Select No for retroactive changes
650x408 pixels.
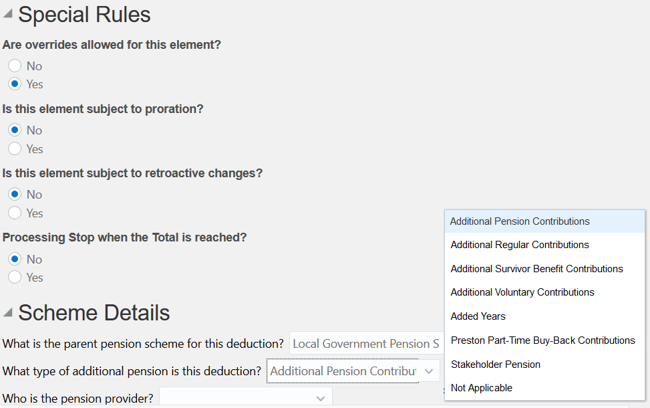click(x=15, y=194)
